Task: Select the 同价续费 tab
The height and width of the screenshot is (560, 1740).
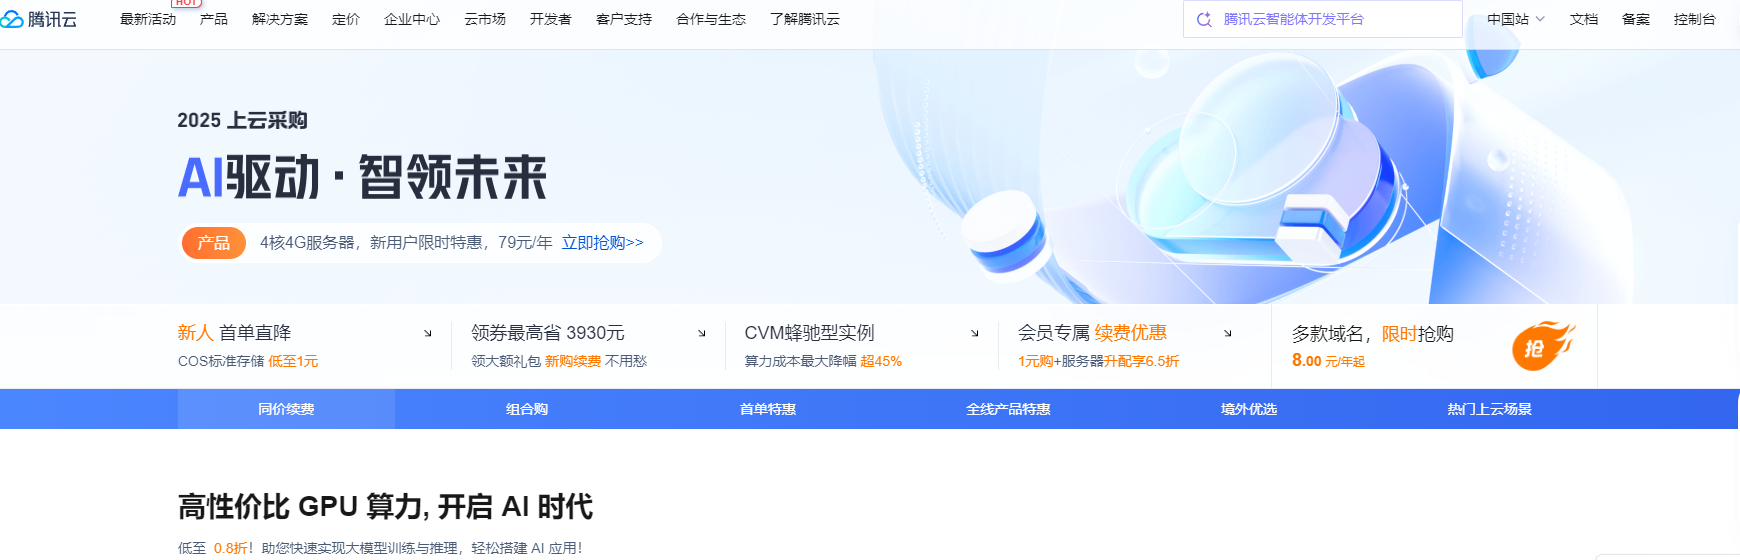Action: coord(286,409)
